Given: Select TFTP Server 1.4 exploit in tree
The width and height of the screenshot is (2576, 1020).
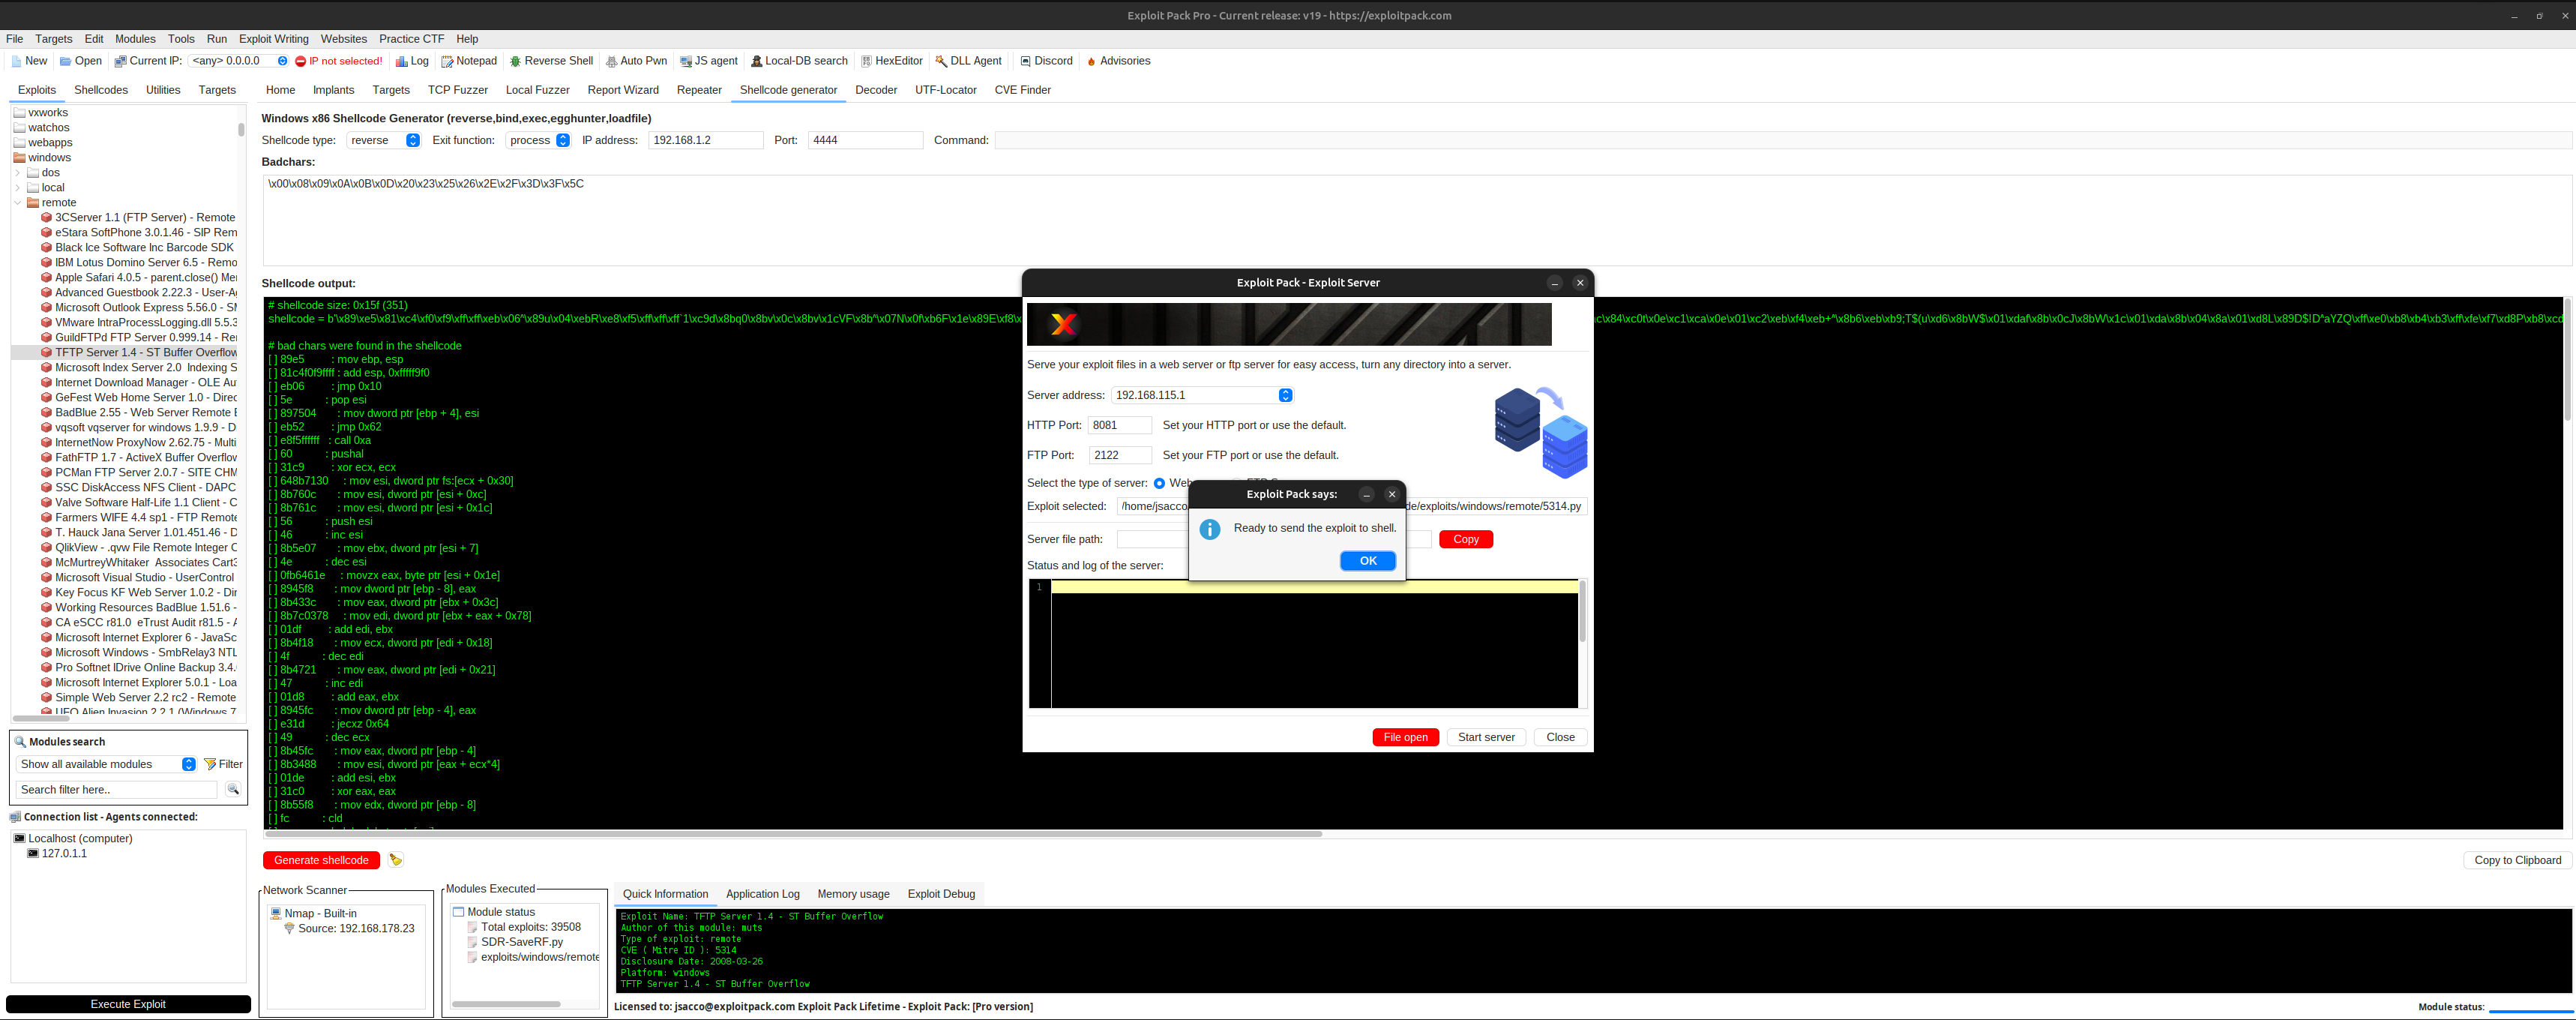Looking at the screenshot, I should pos(139,352).
